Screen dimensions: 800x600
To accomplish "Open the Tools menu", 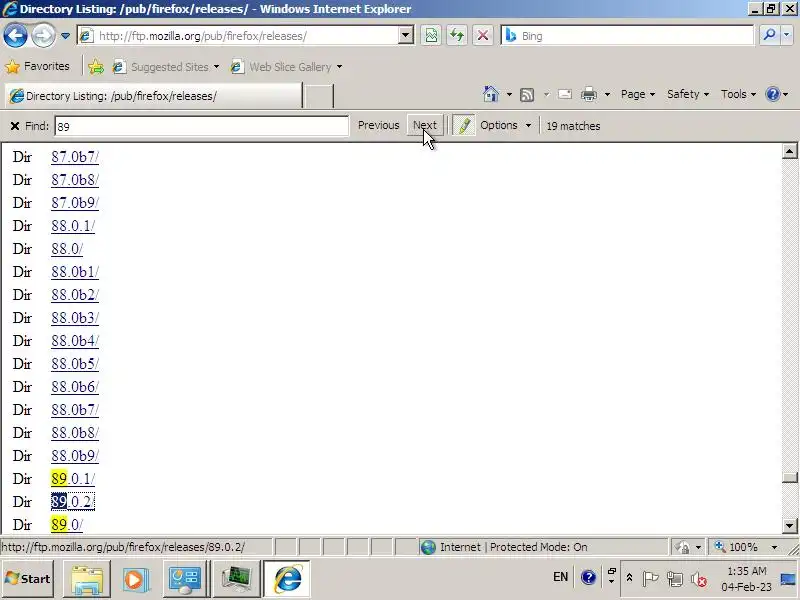I will (x=738, y=94).
